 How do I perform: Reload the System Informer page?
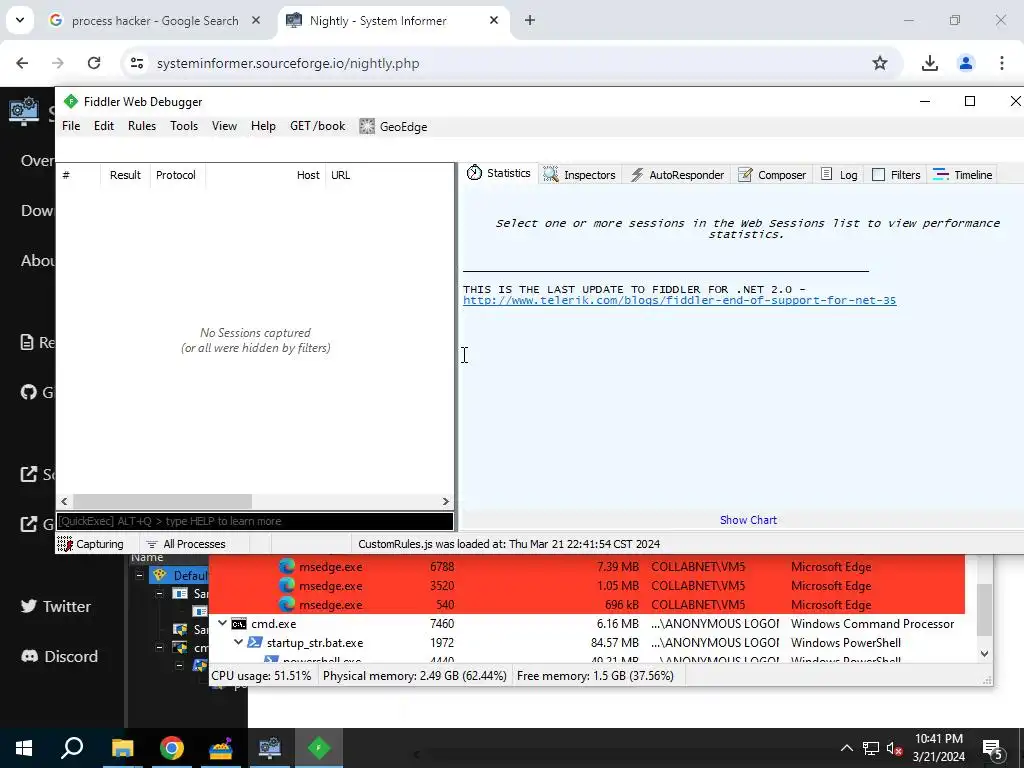[94, 63]
